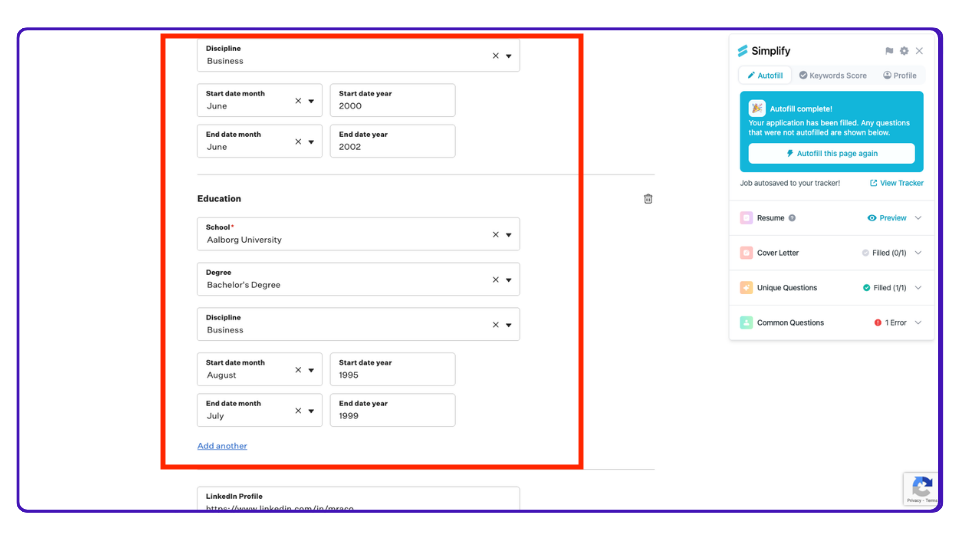Expand the Unique Questions section chevron

(x=918, y=288)
